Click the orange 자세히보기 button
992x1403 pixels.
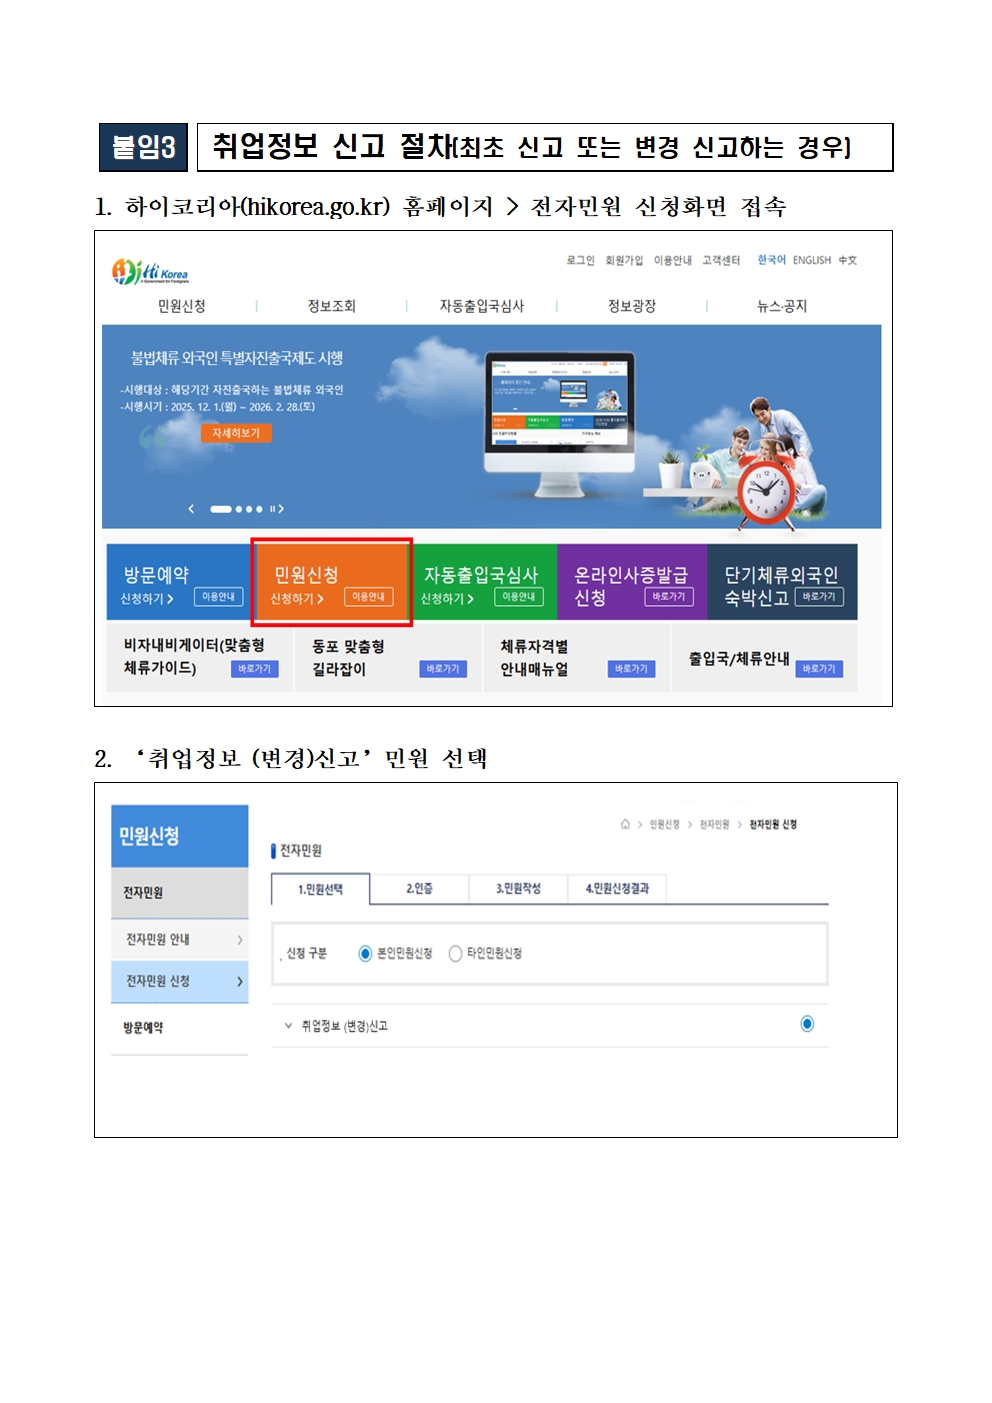[236, 433]
